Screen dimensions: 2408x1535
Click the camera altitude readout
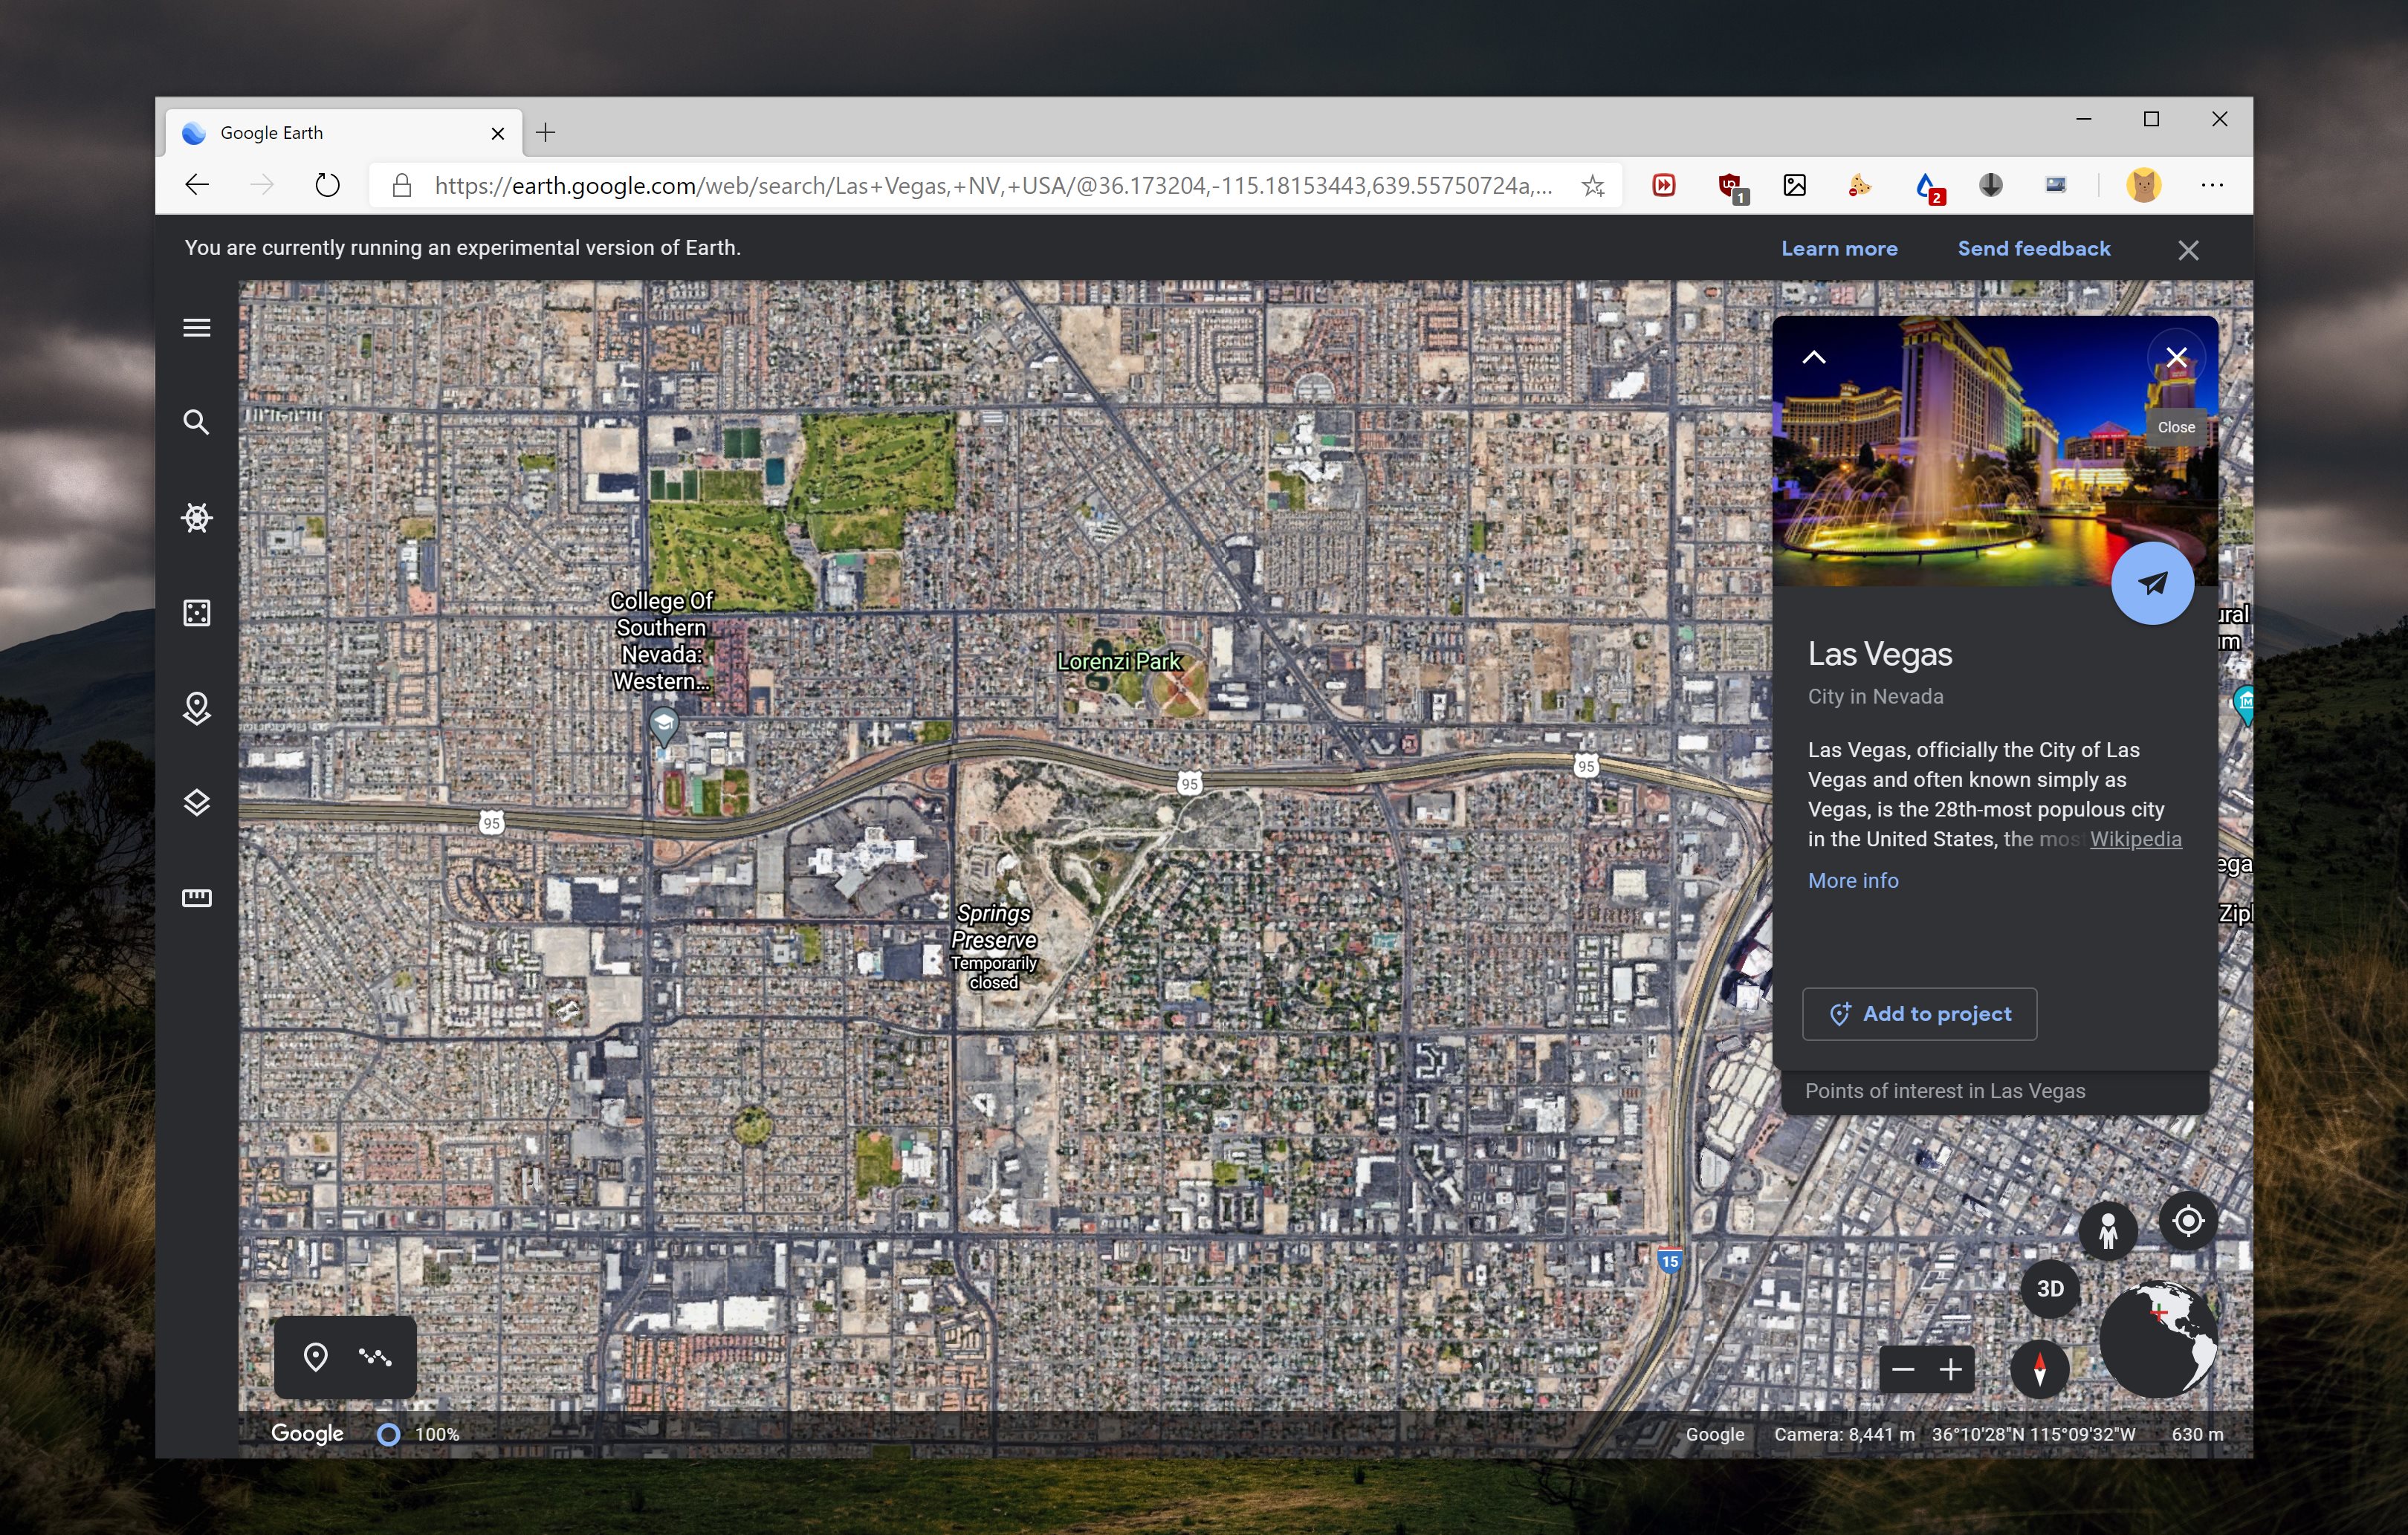1844,1434
